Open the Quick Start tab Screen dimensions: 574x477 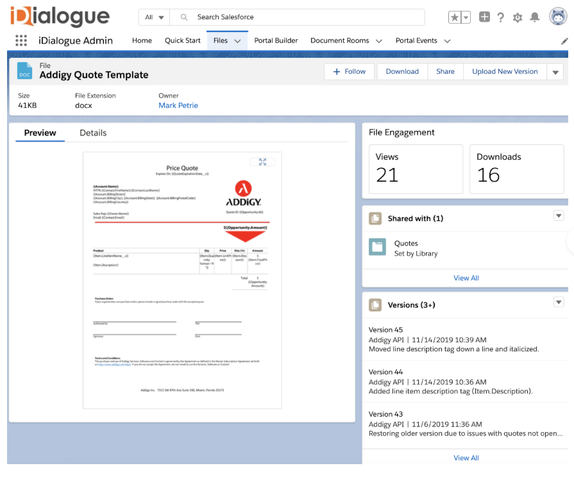point(182,41)
